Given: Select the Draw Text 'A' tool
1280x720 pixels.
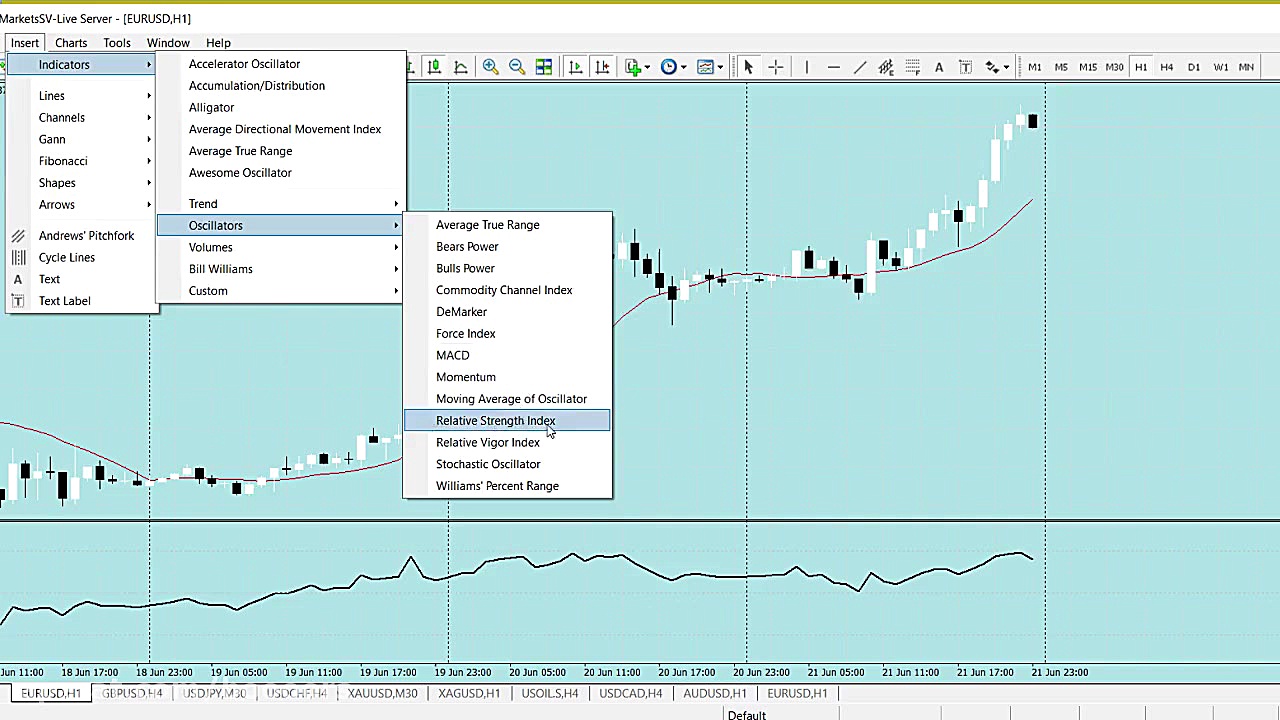Looking at the screenshot, I should (939, 67).
